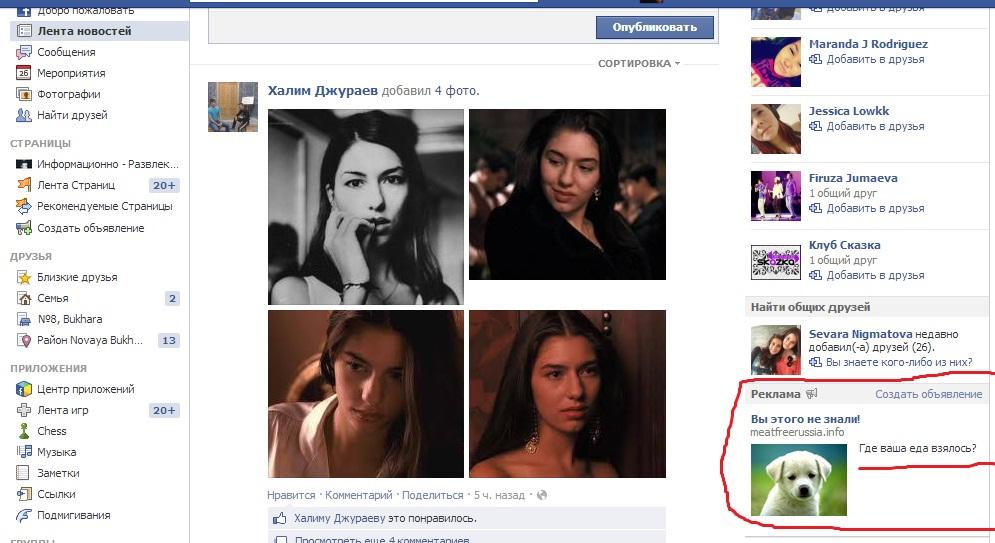Click Халиму Джураеву name in likes line
The image size is (995, 543).
(x=339, y=518)
